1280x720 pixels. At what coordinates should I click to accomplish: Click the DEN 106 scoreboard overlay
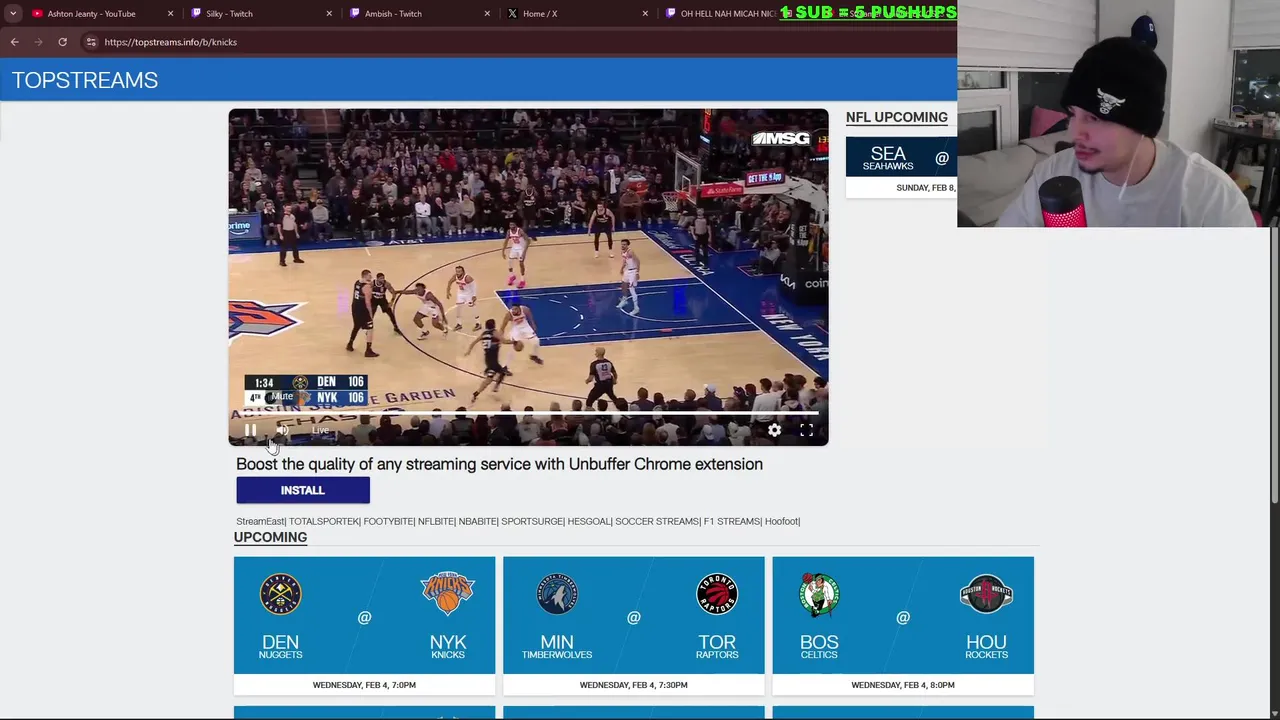click(x=306, y=382)
